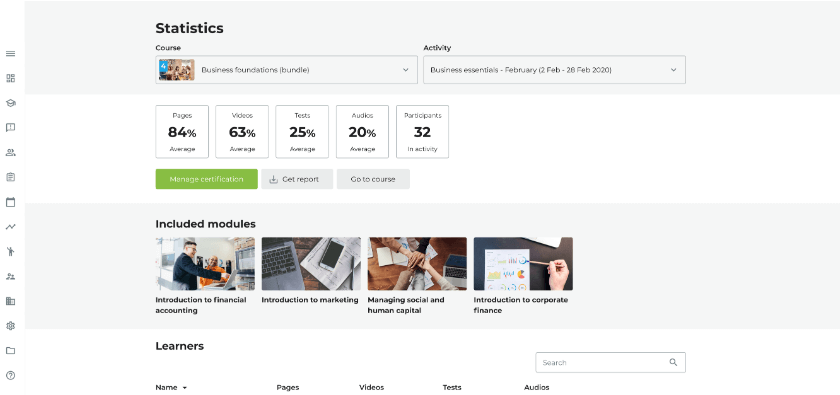Image resolution: width=840 pixels, height=395 pixels.
Task: Click the Audios 20% average card
Action: click(362, 132)
